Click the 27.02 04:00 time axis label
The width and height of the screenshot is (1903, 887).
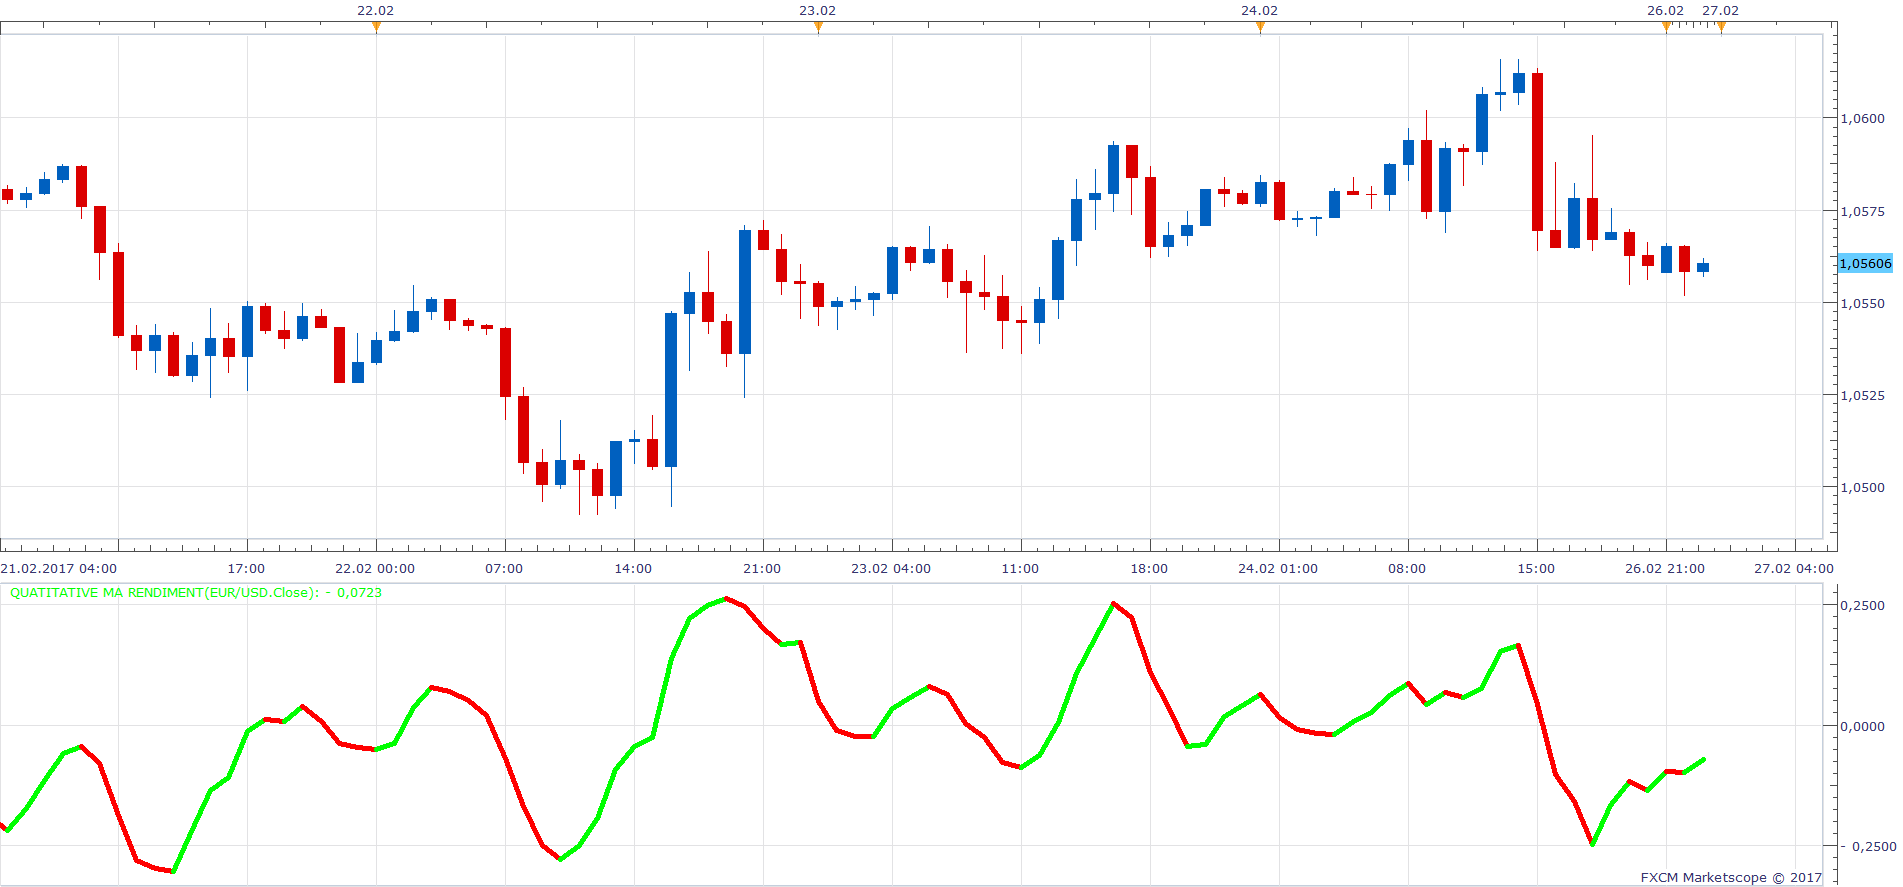[x=1794, y=568]
